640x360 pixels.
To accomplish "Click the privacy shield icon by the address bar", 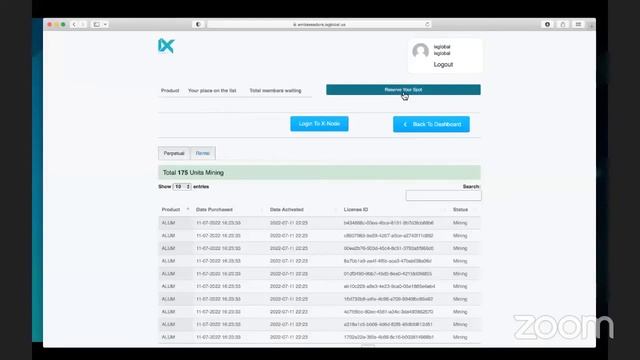I will coord(198,24).
